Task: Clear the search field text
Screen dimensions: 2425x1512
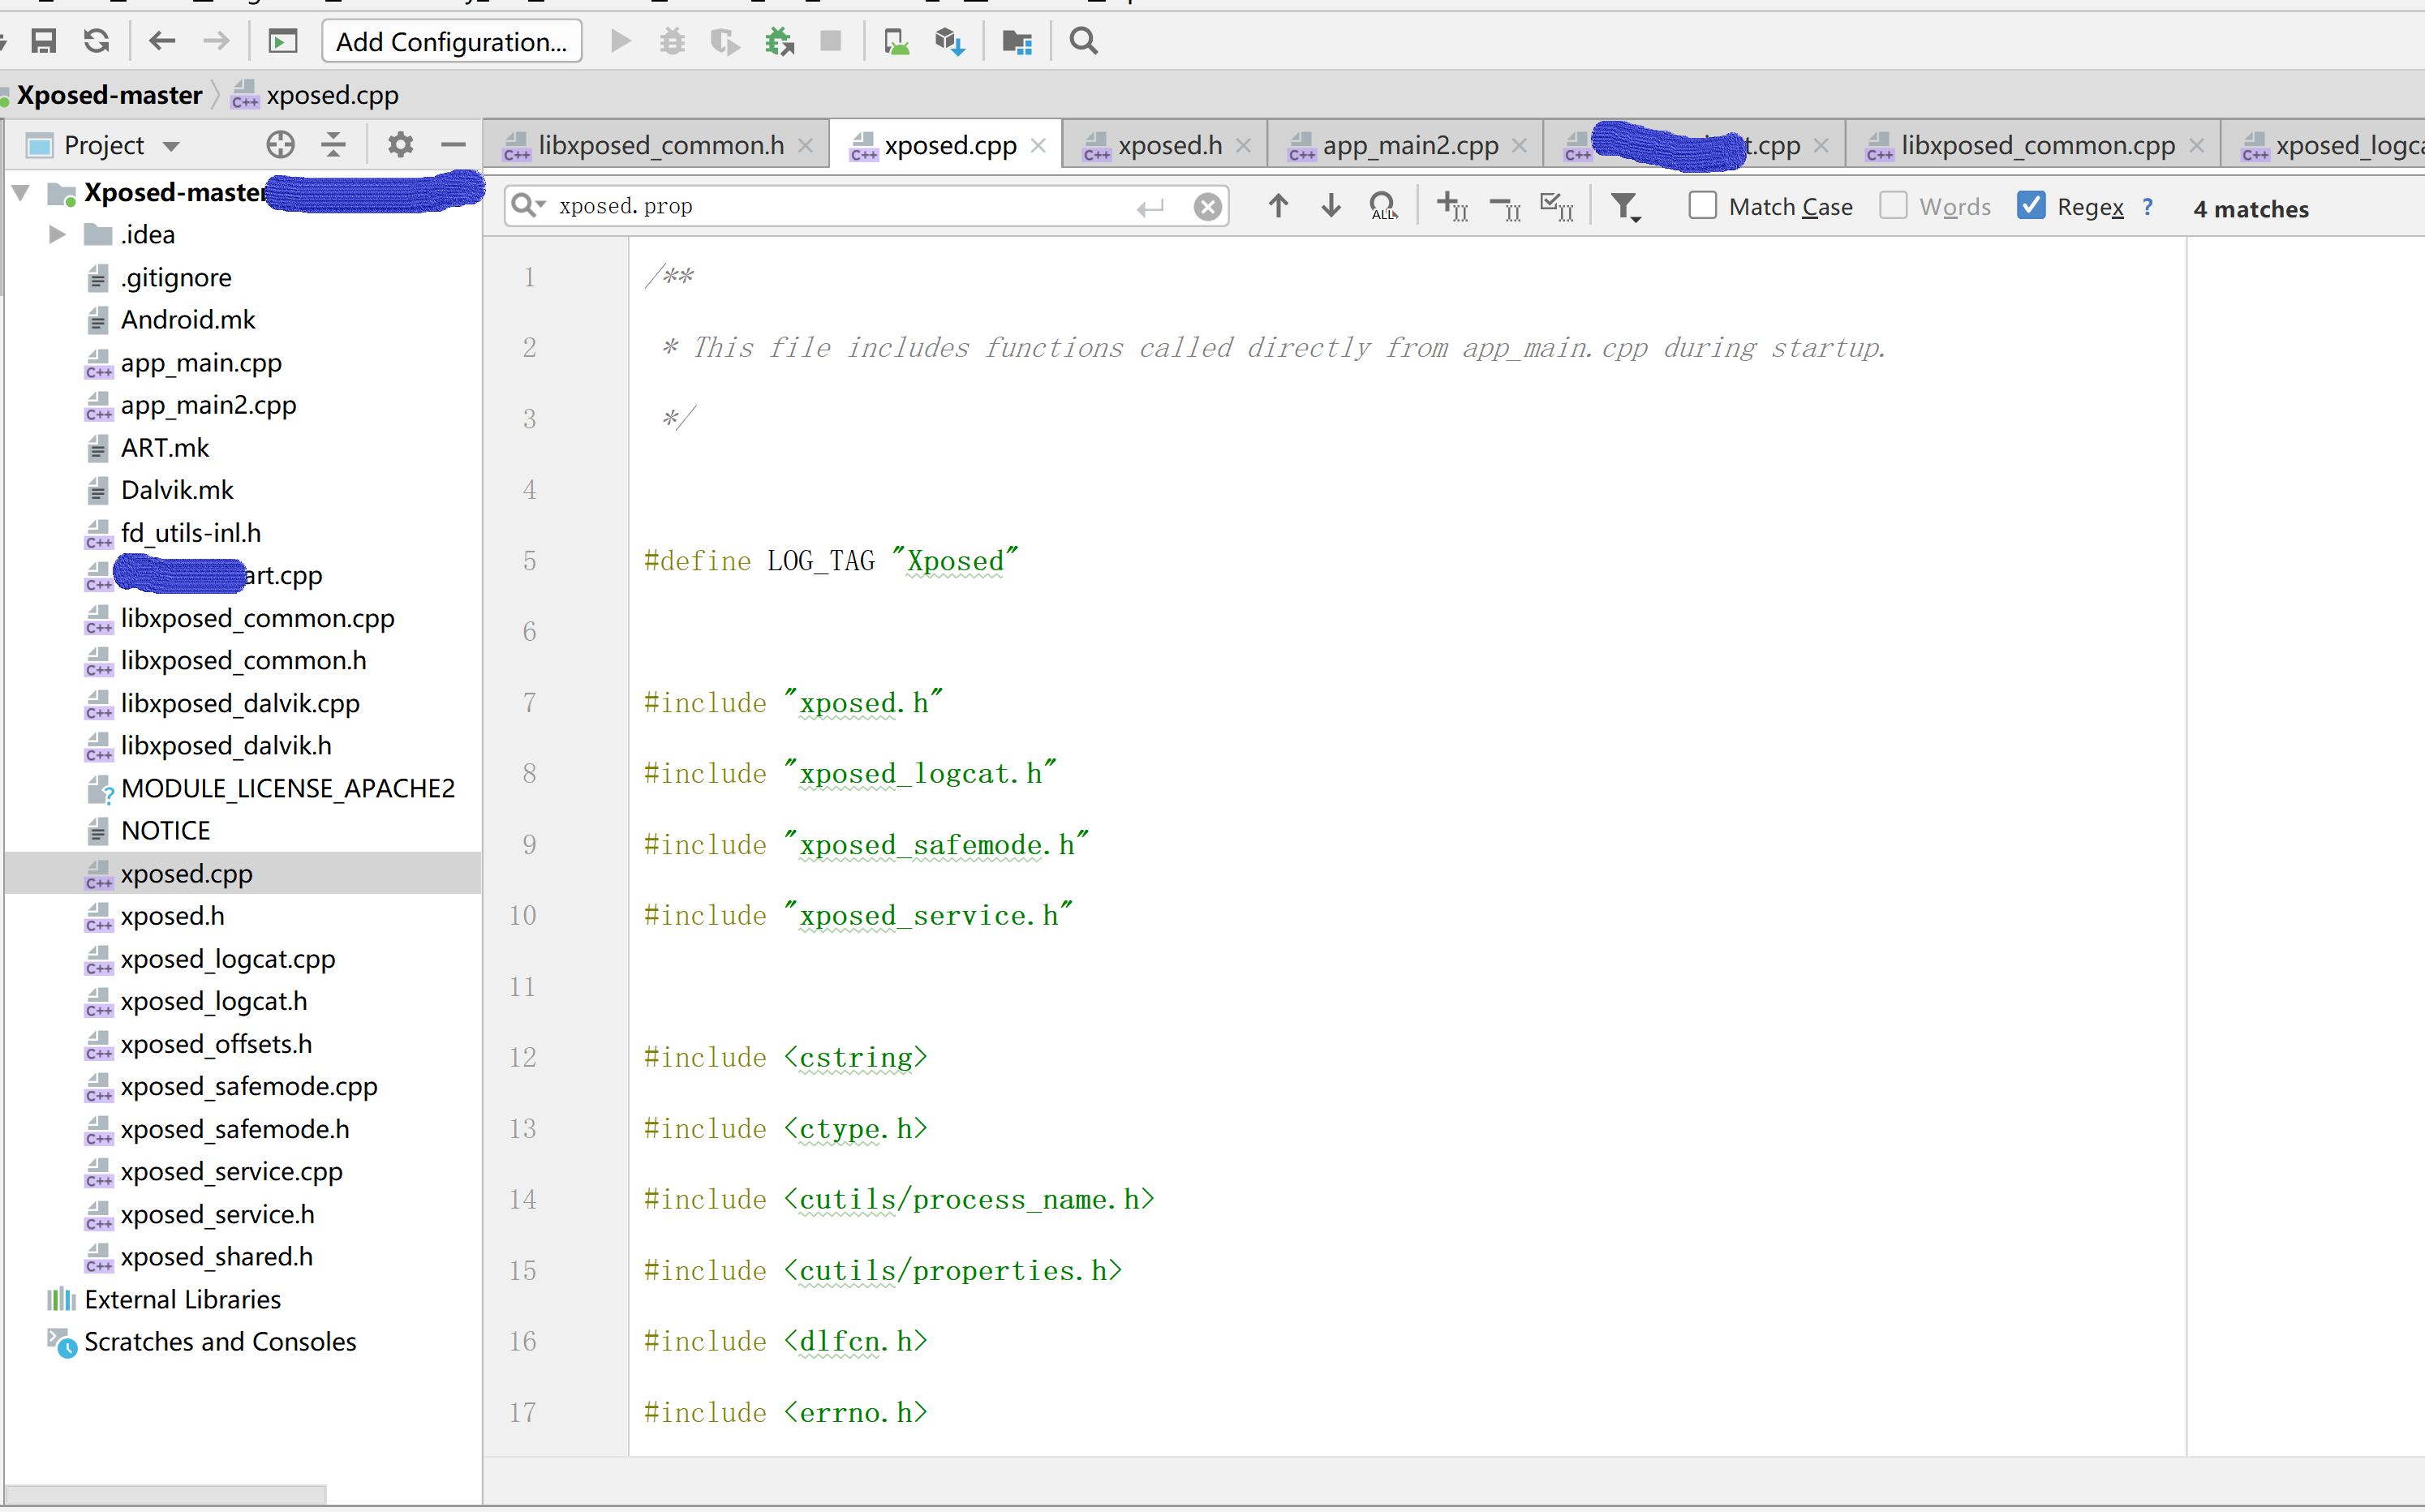Action: (1208, 206)
